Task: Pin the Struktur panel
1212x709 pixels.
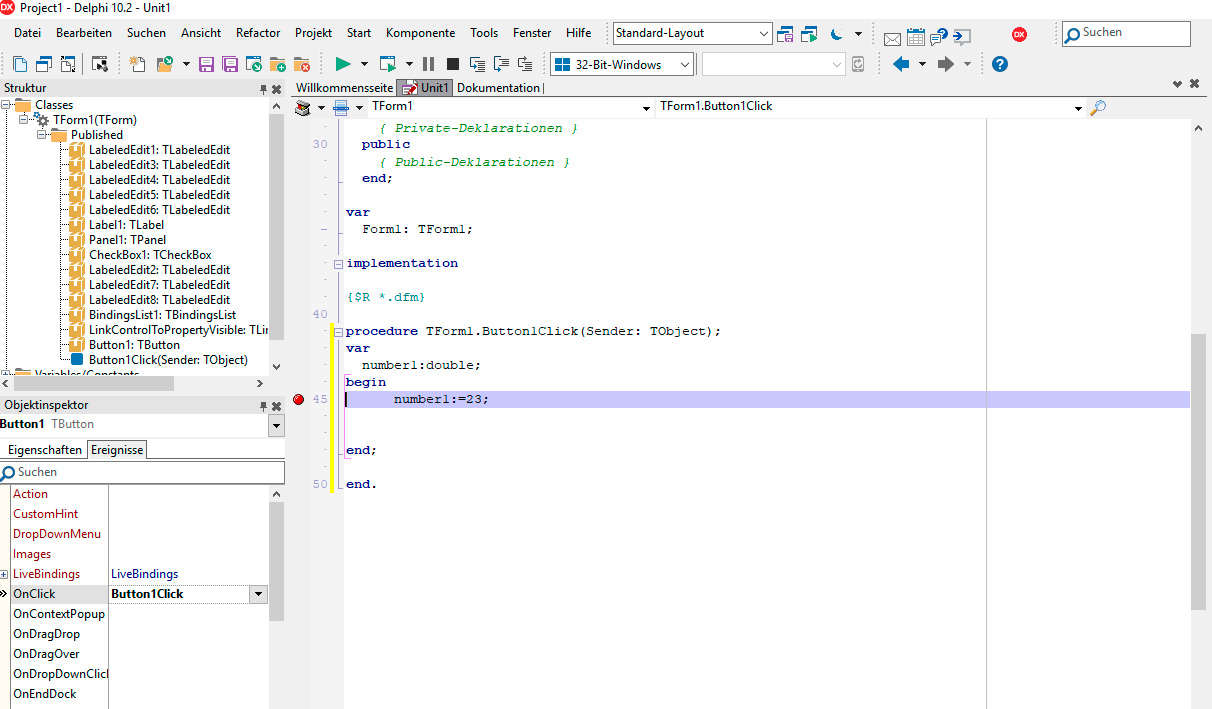Action: coord(264,89)
